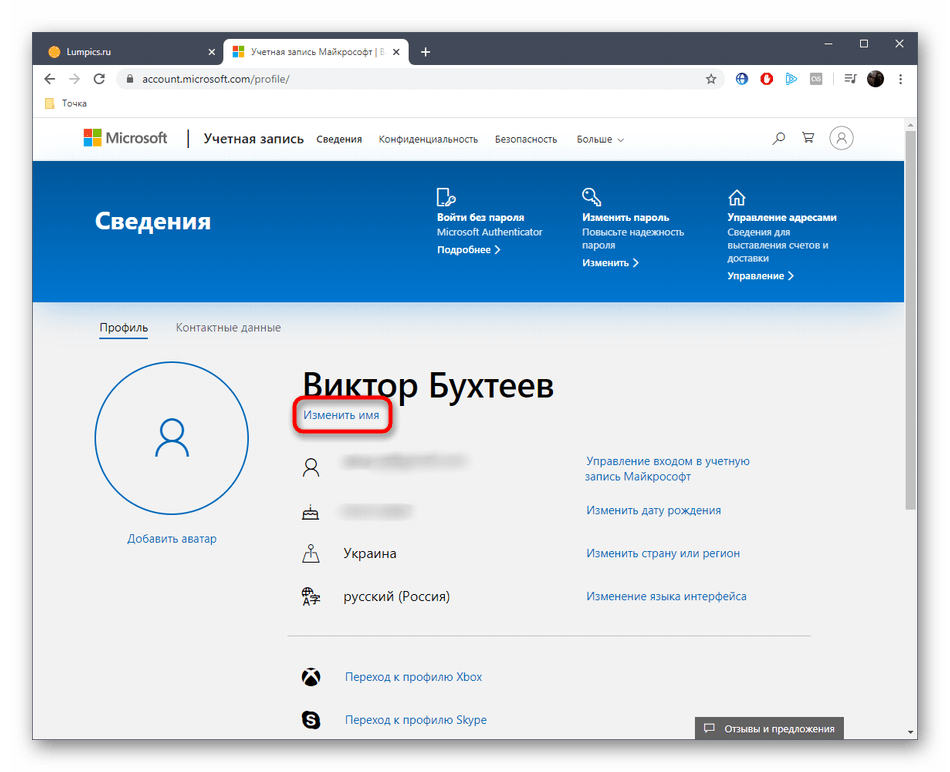The width and height of the screenshot is (950, 772).
Task: Open Безопасность menu item
Action: point(525,140)
